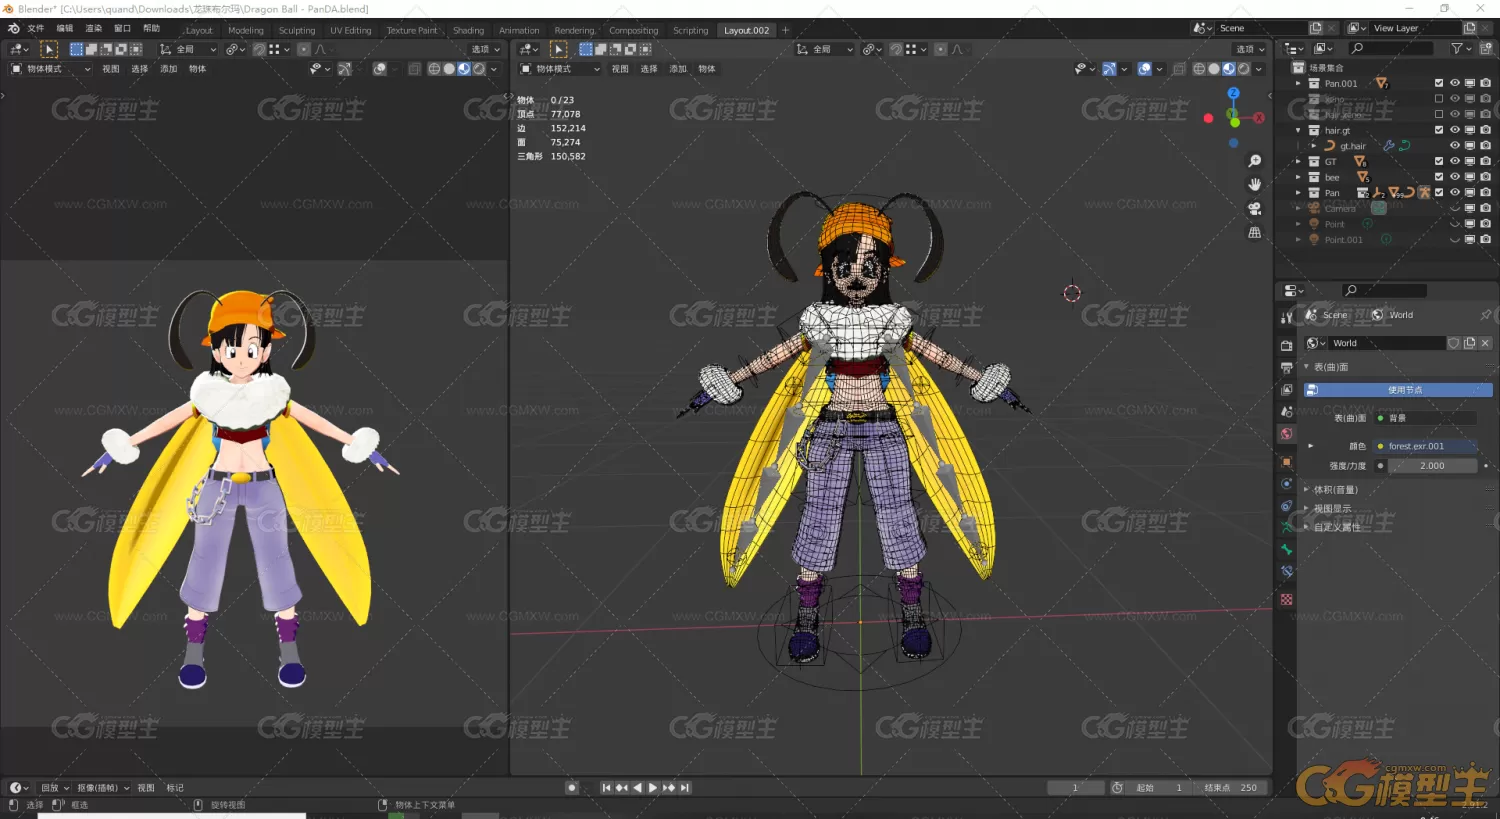Switch orthographic/perspective grid gizmo in right viewport
1500x819 pixels.
coord(1254,233)
